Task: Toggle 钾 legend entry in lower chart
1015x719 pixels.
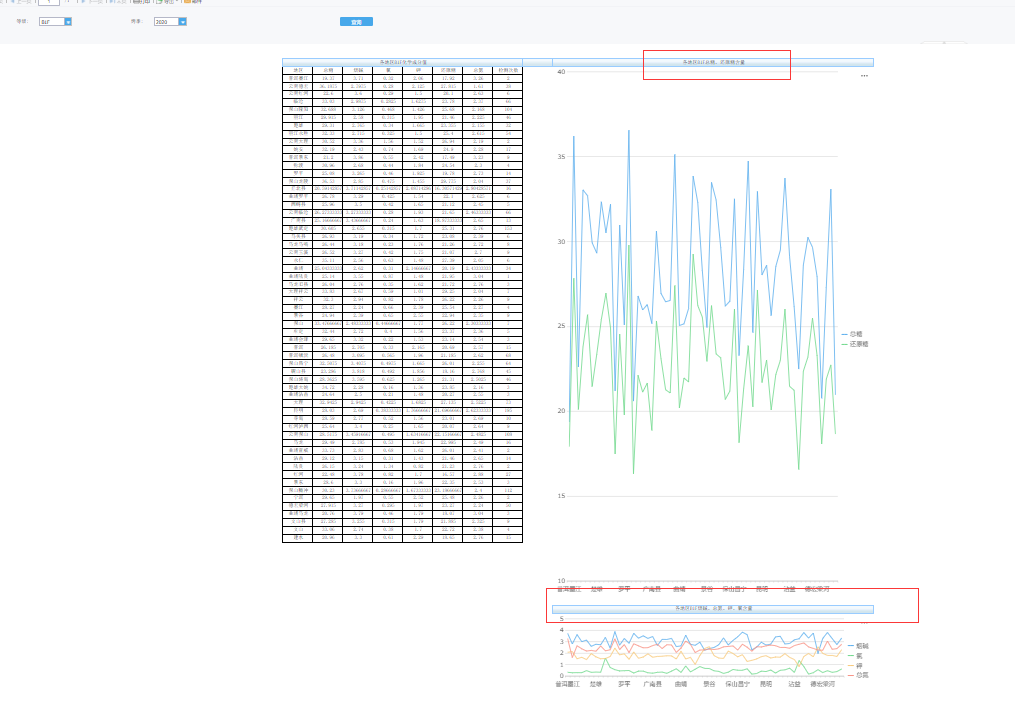Action: point(856,665)
